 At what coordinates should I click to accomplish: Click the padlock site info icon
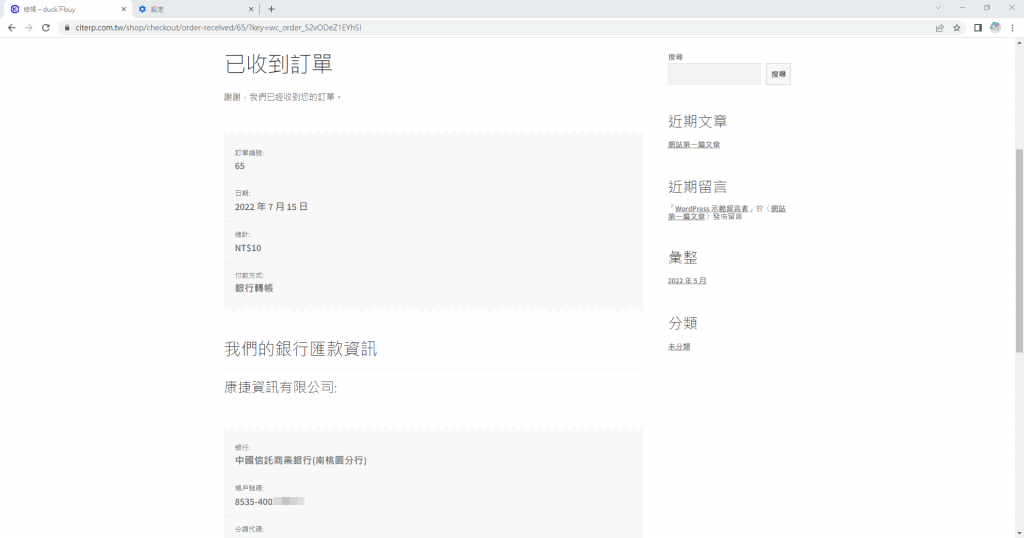(x=66, y=28)
